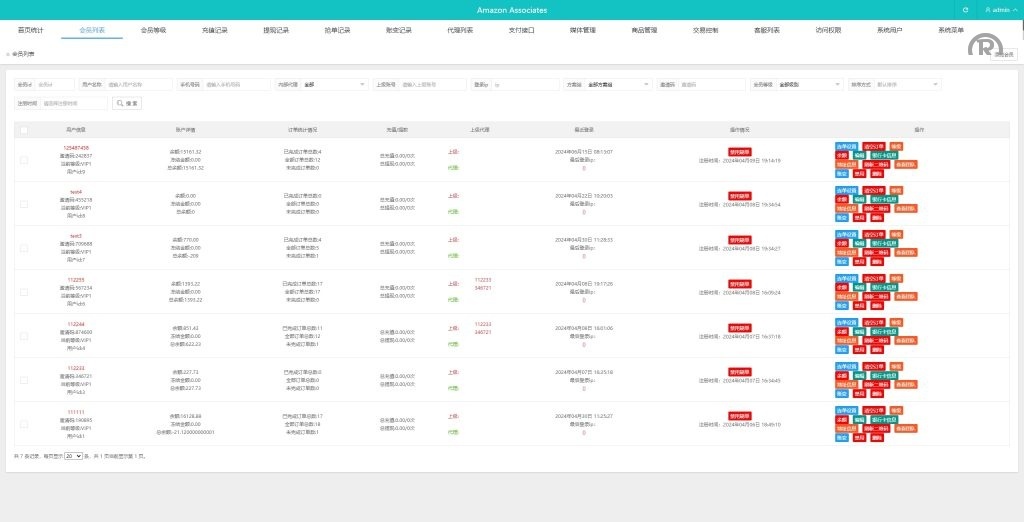The height and width of the screenshot is (522, 1024).
Task: Go to the 首页统计 tab
Action: coord(31,31)
